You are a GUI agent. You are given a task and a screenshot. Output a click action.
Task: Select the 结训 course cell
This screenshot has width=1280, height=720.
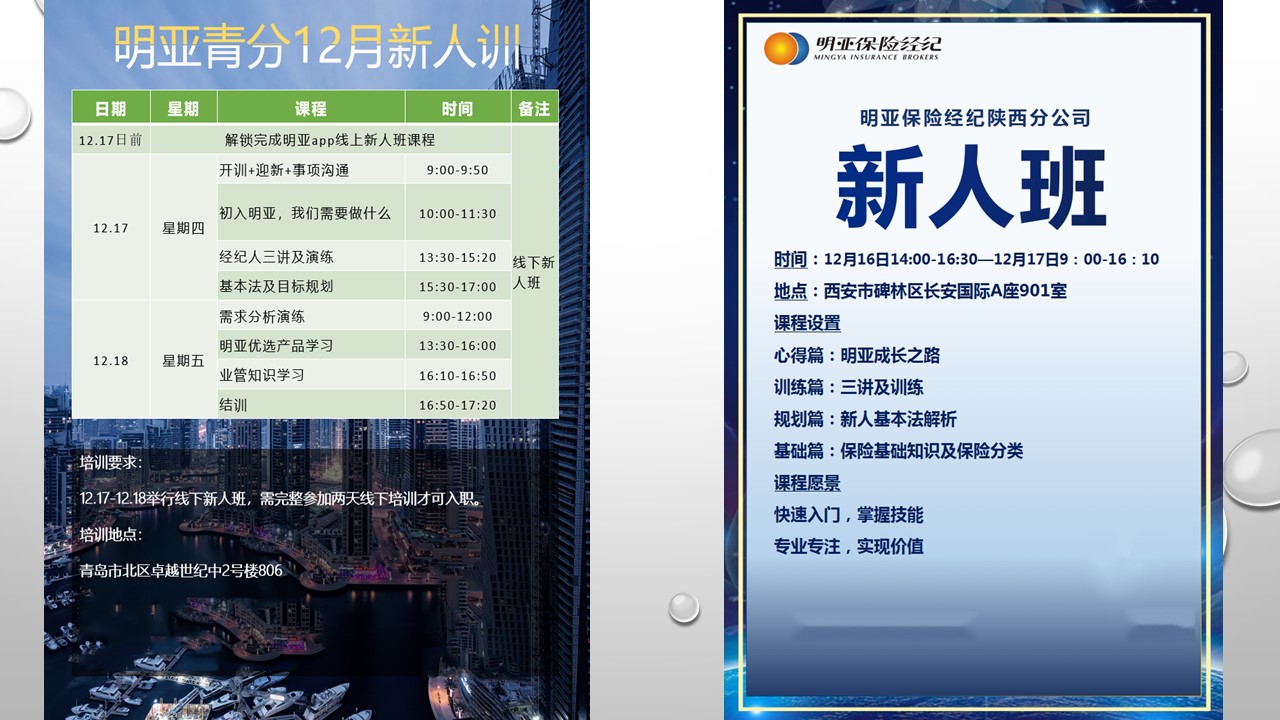(x=311, y=404)
